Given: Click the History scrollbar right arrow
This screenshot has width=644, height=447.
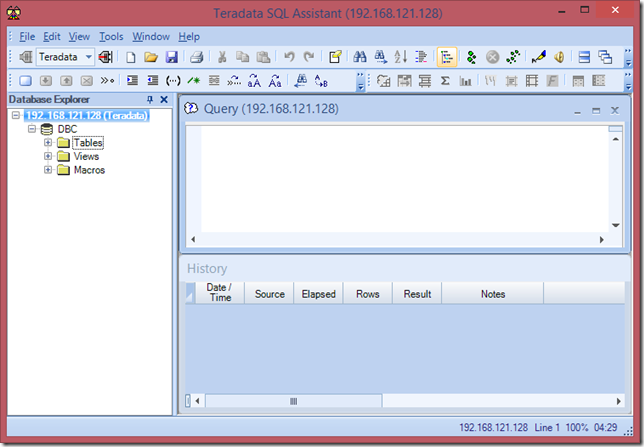Looking at the screenshot, I should pyautogui.click(x=619, y=401).
